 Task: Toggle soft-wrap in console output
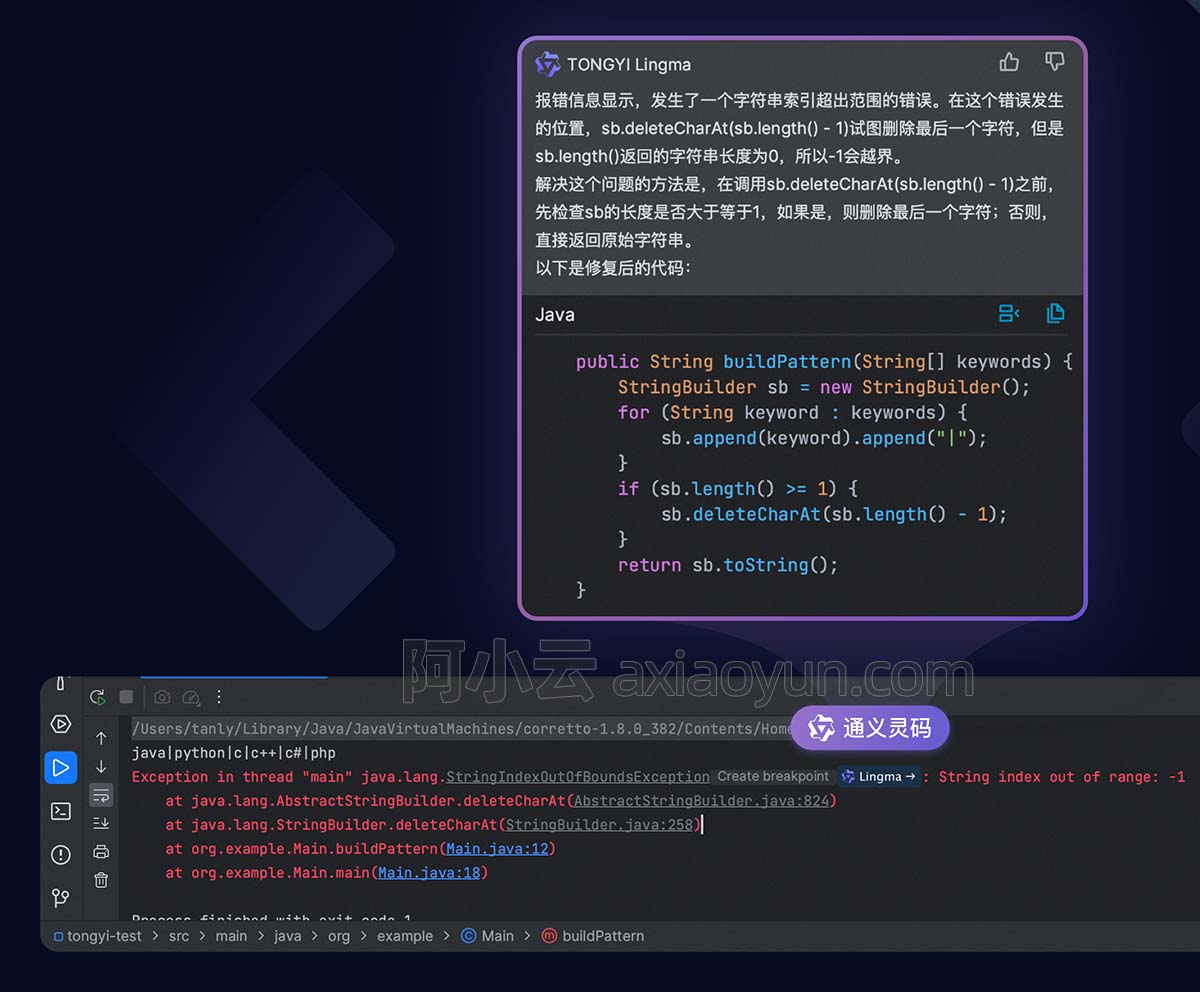click(x=101, y=795)
